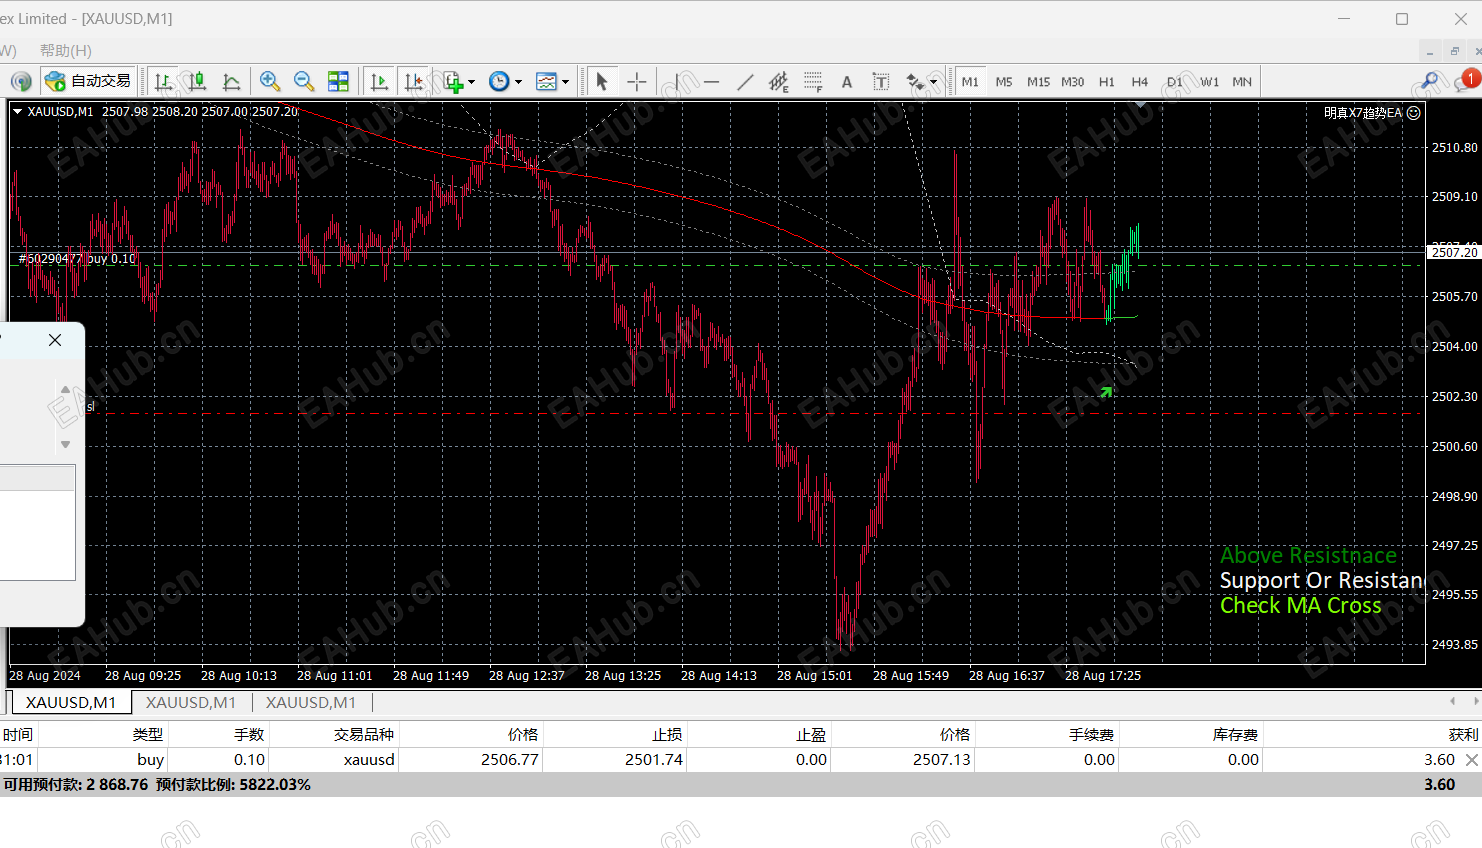Switch chart to candlestick mode

click(198, 81)
